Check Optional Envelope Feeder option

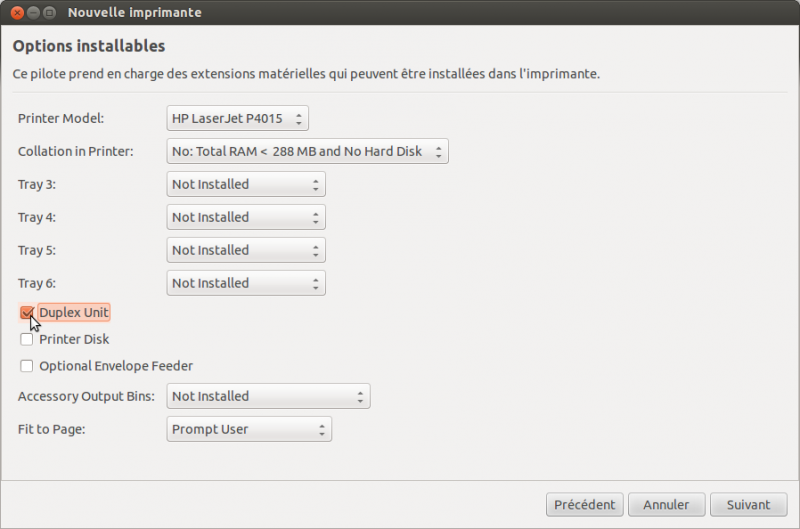27,366
